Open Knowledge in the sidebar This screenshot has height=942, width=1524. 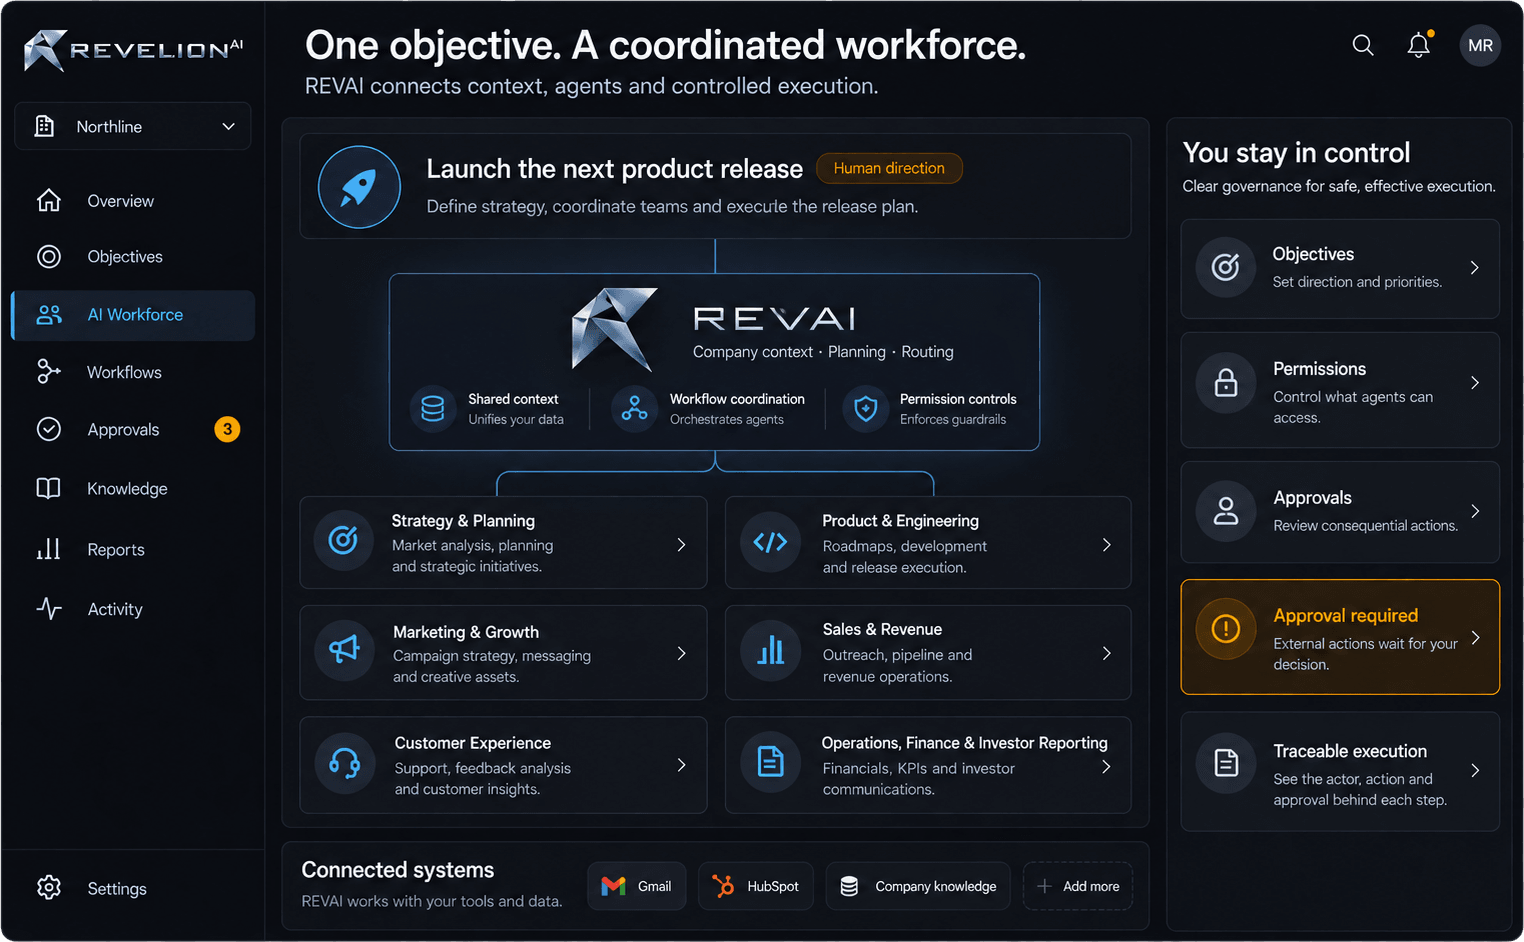click(x=133, y=489)
